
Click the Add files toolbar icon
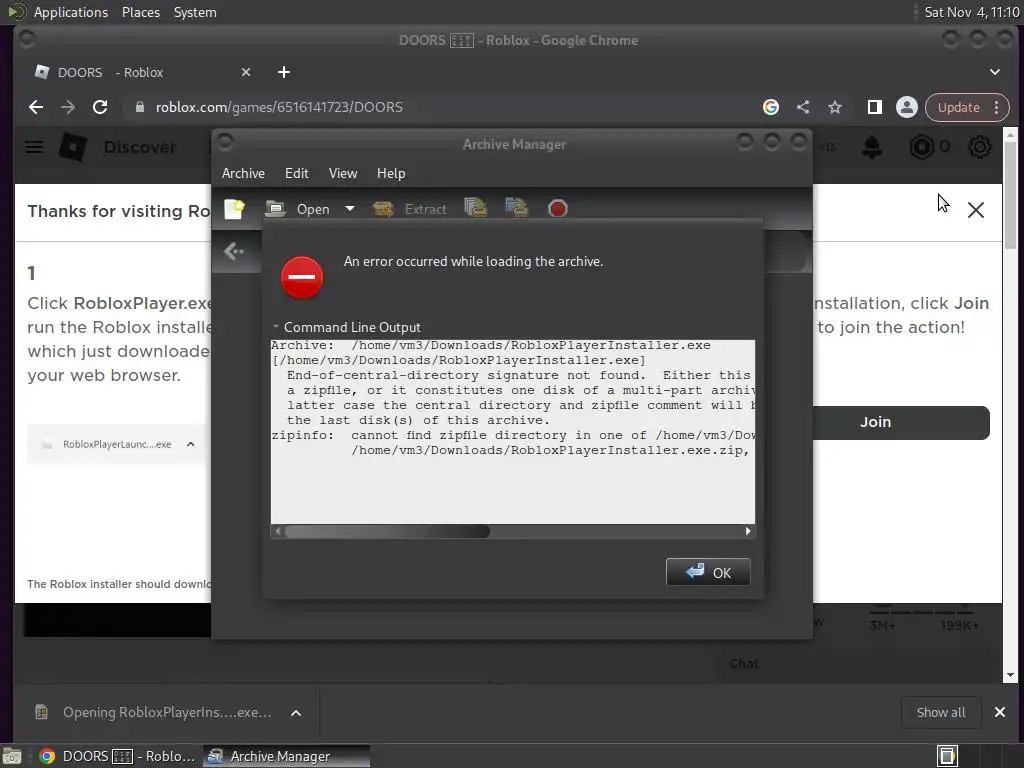click(475, 208)
